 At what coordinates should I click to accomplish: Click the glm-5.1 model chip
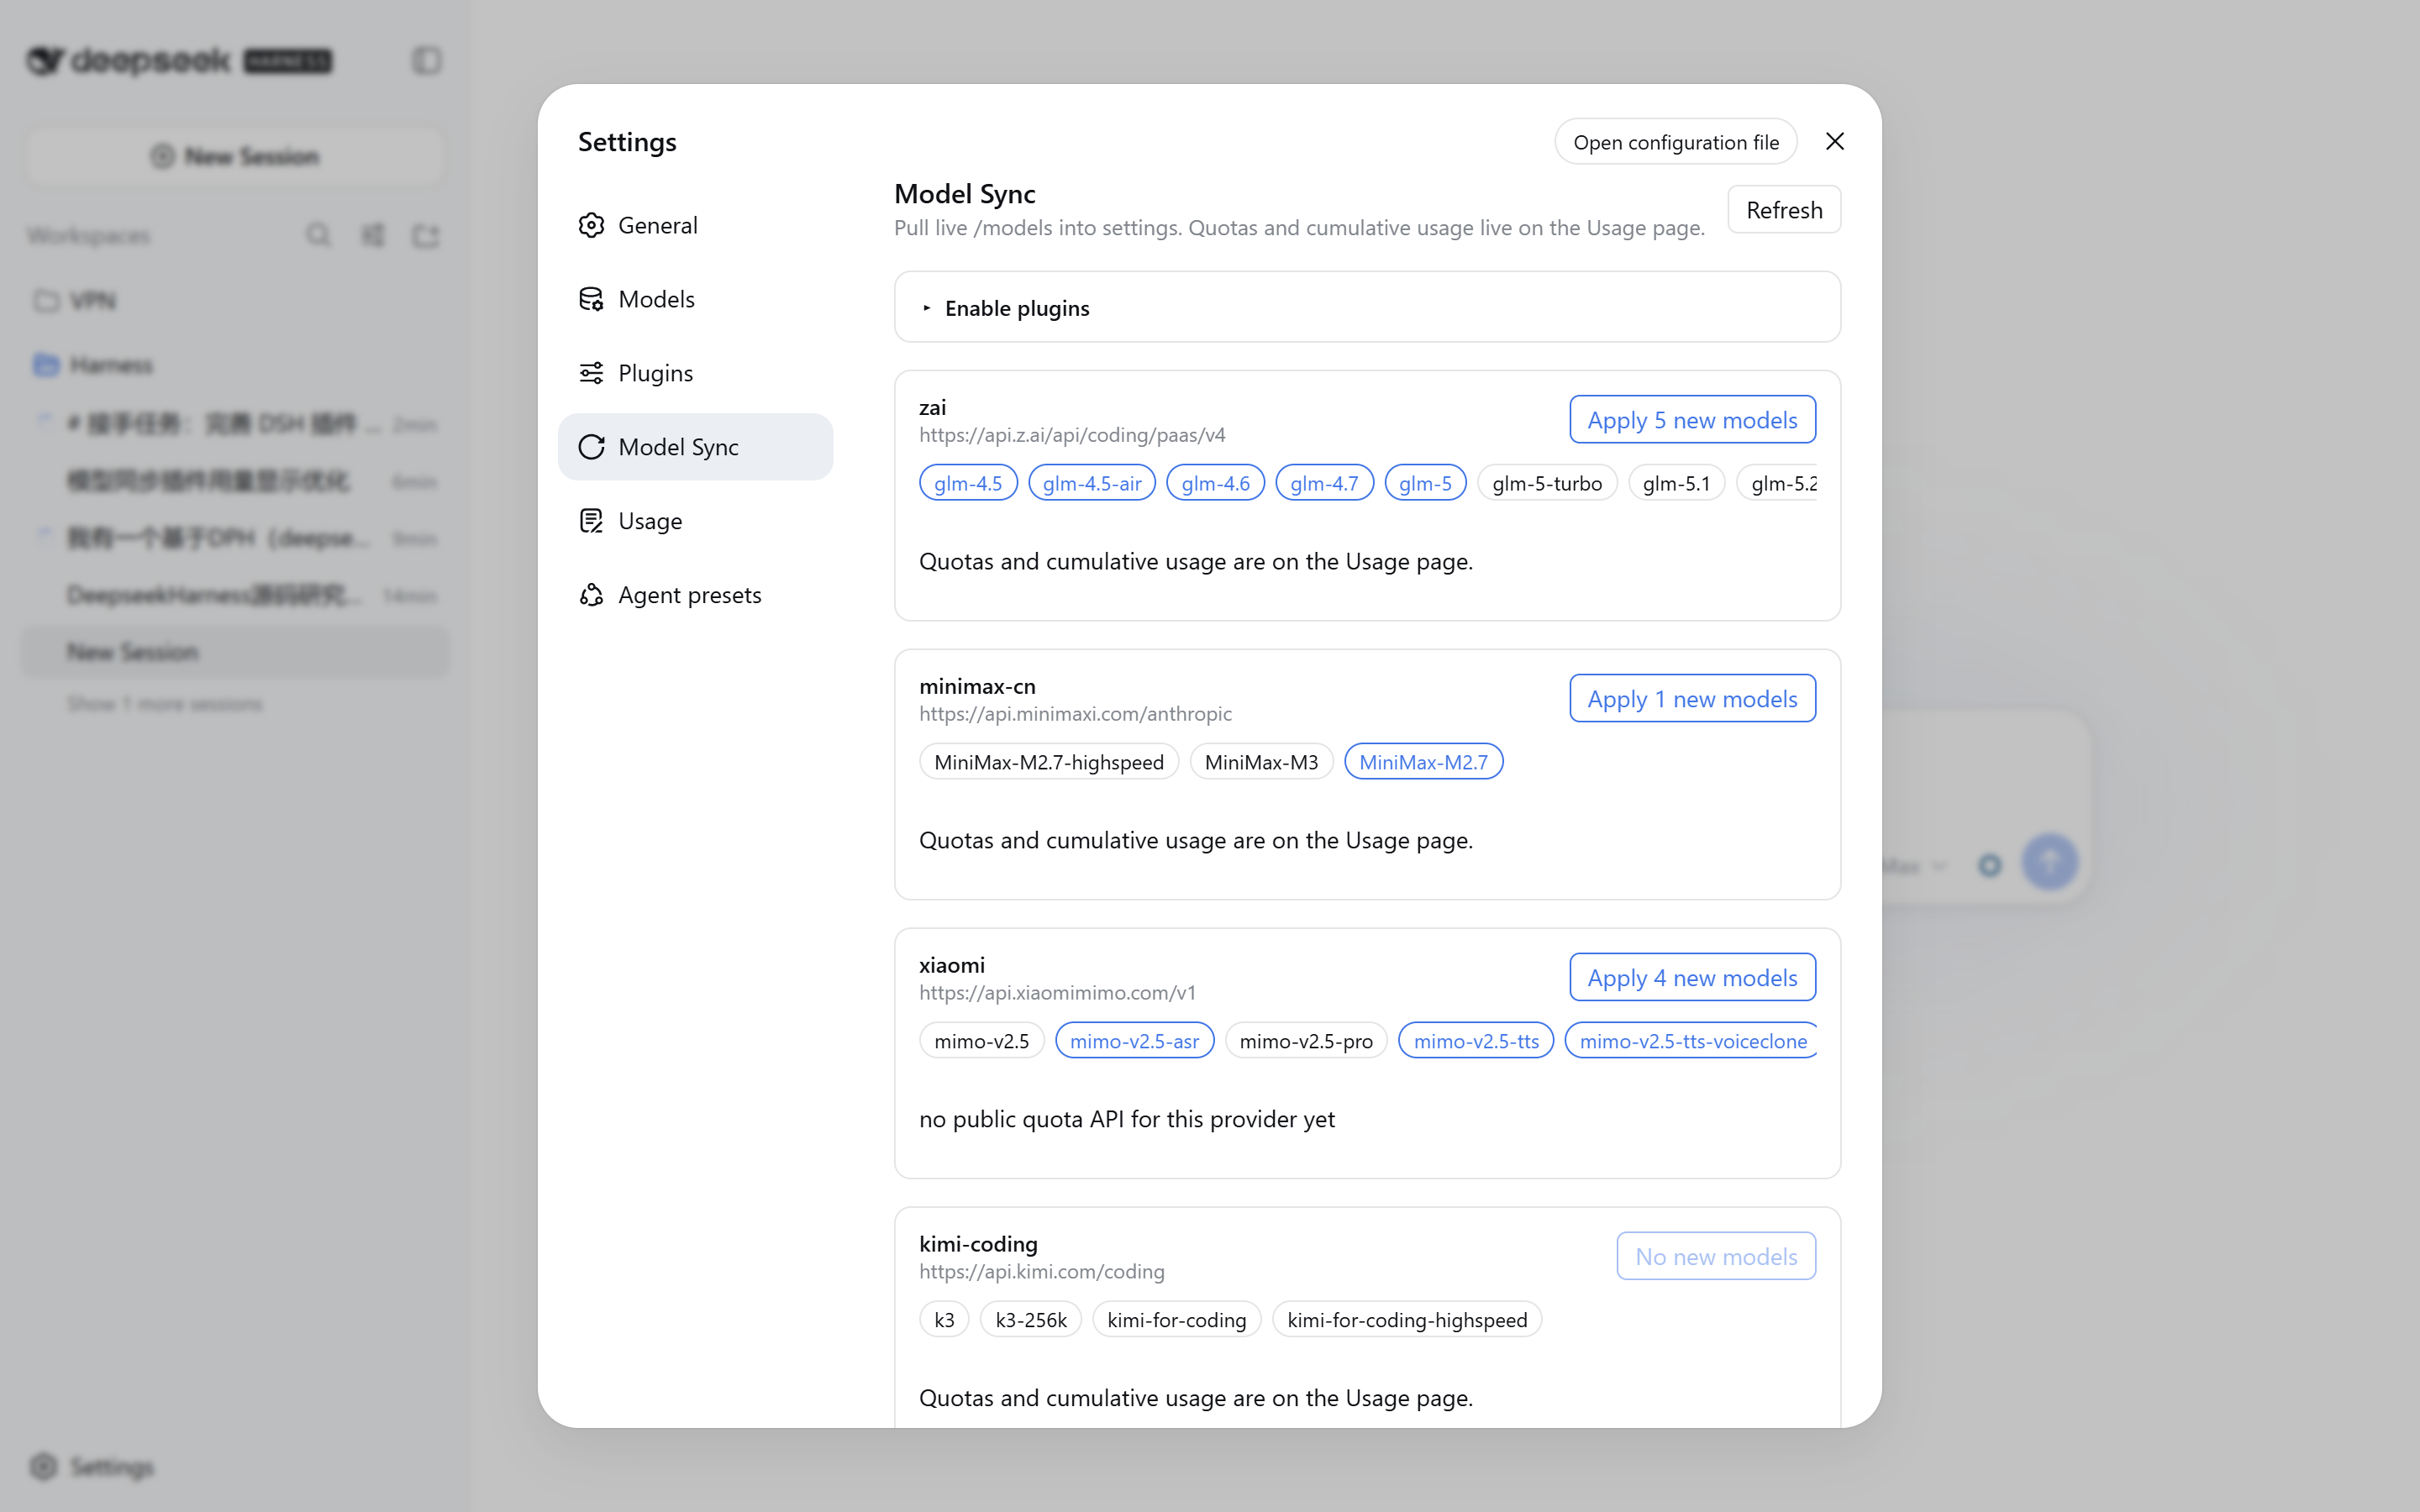tap(1676, 483)
